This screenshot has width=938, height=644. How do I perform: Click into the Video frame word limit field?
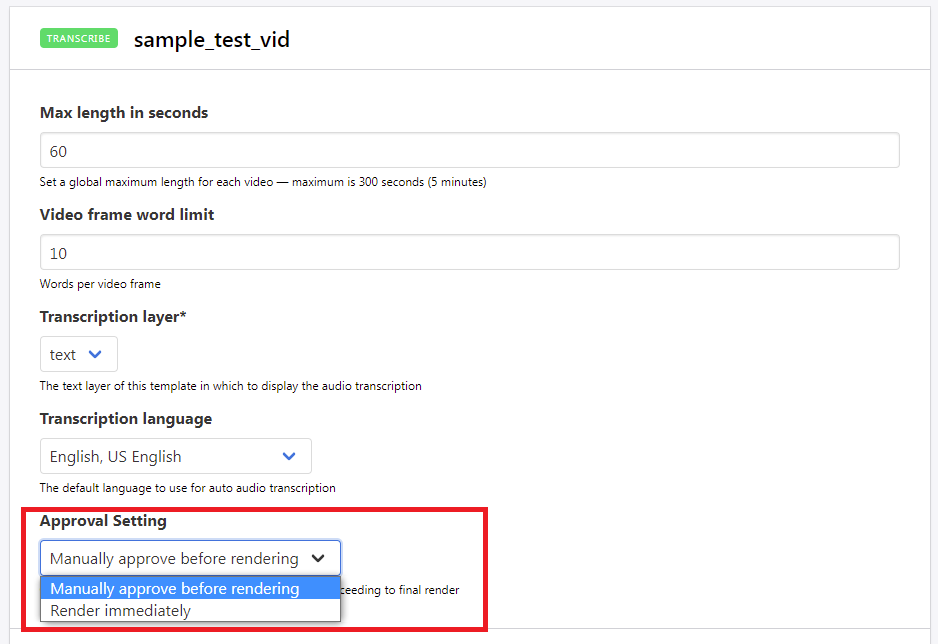tap(469, 253)
